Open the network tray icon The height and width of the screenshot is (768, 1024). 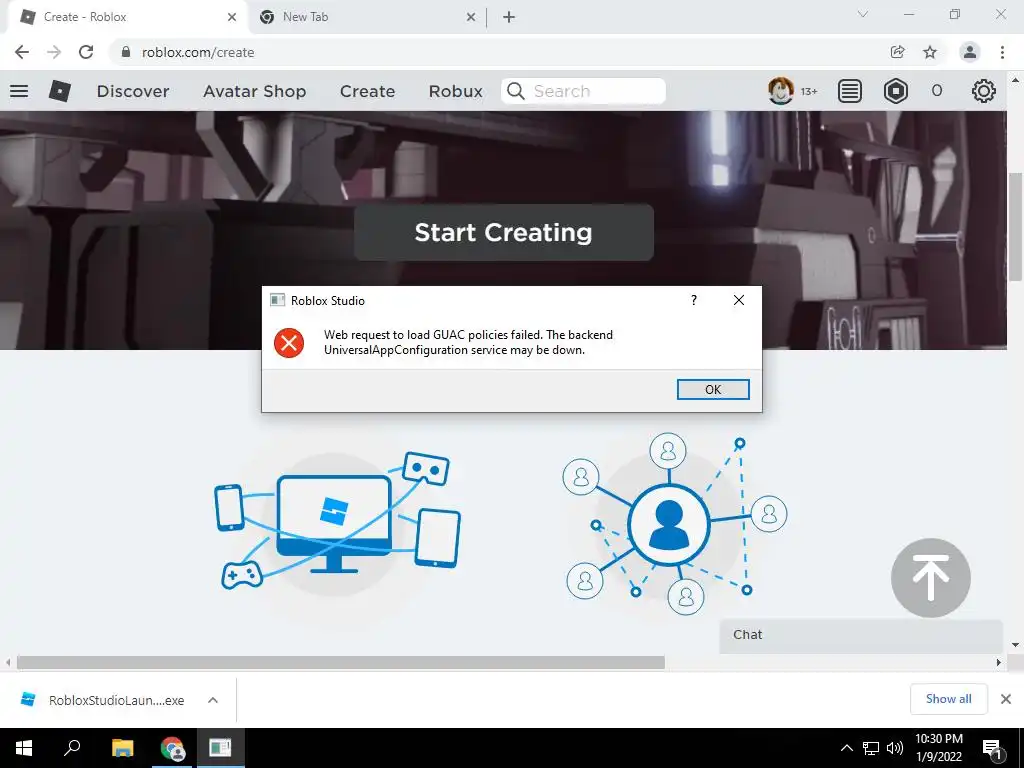(871, 748)
